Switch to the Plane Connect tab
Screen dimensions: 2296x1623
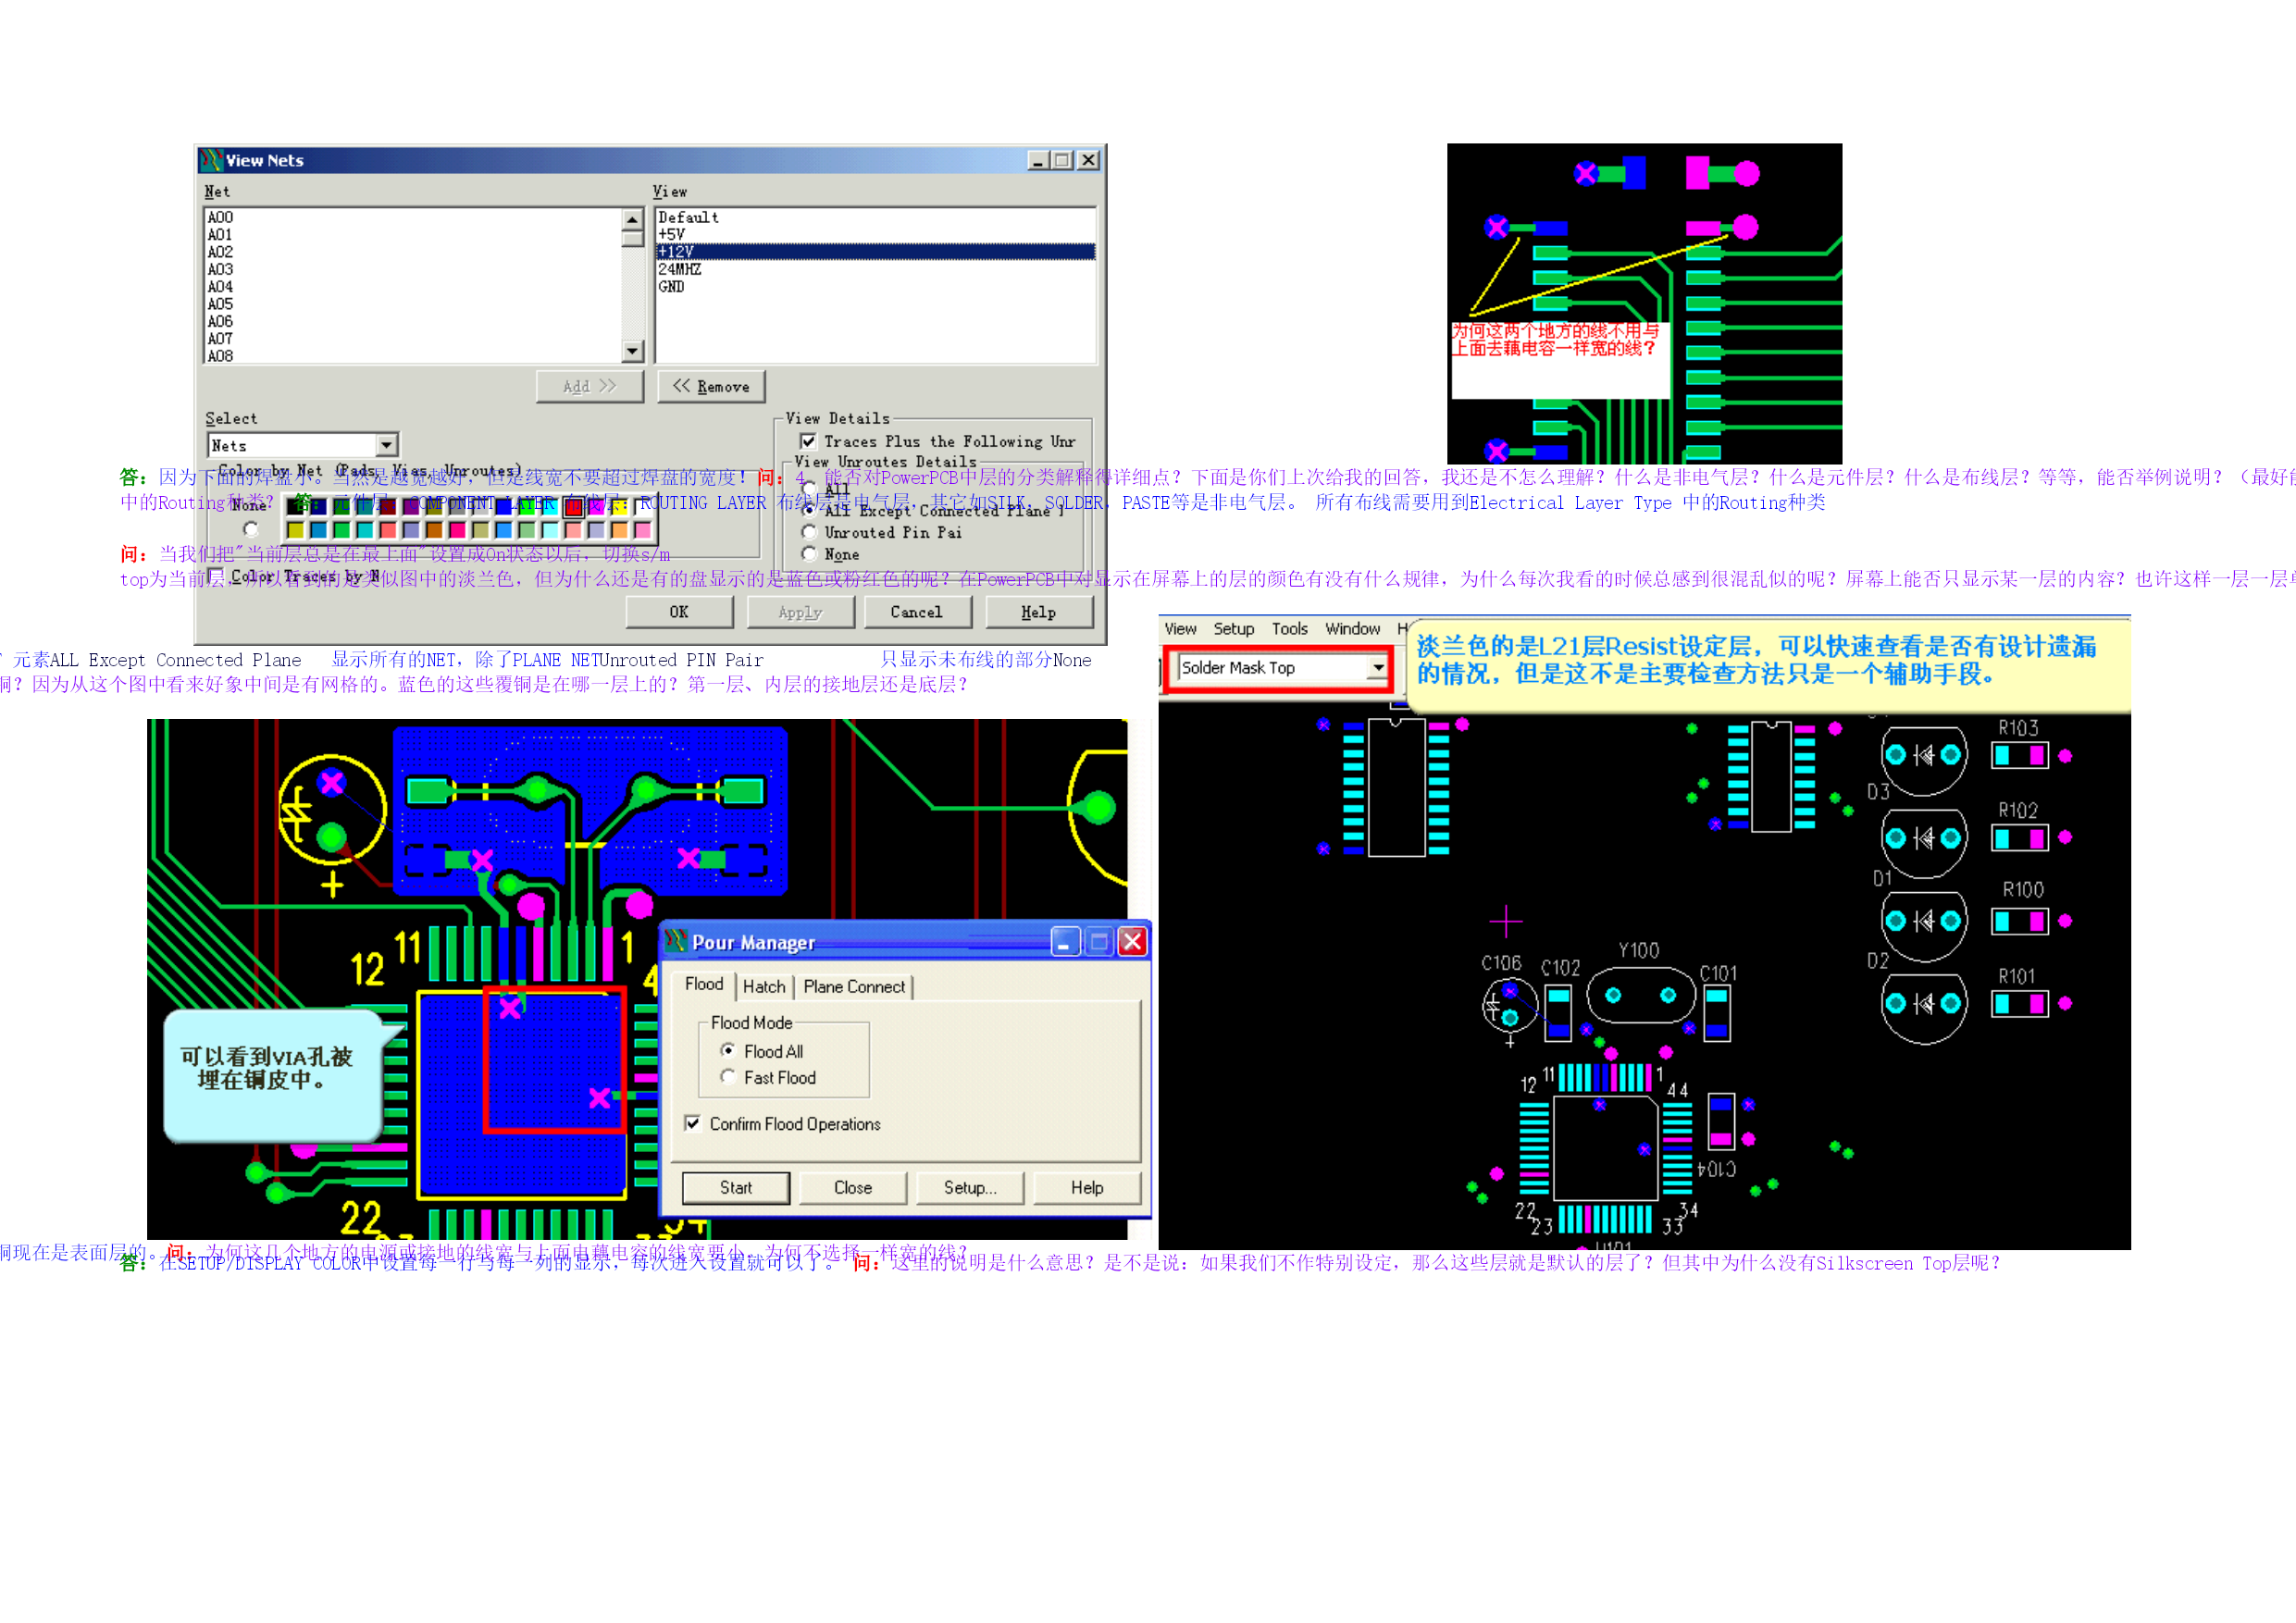854,987
